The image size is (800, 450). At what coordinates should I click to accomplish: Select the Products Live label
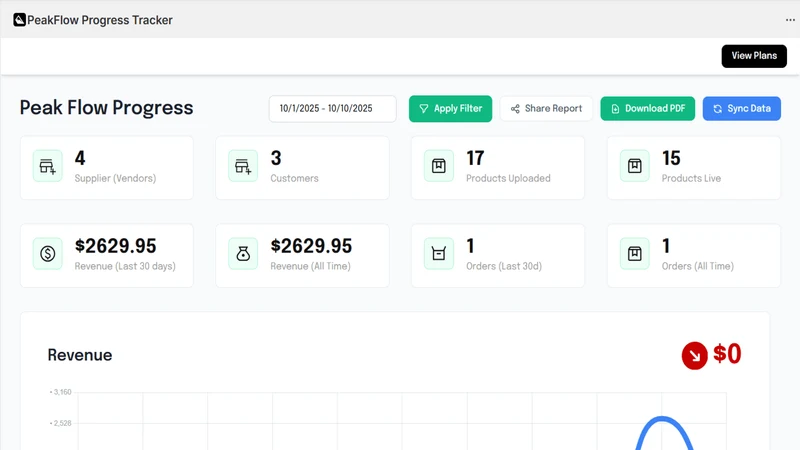click(x=691, y=178)
